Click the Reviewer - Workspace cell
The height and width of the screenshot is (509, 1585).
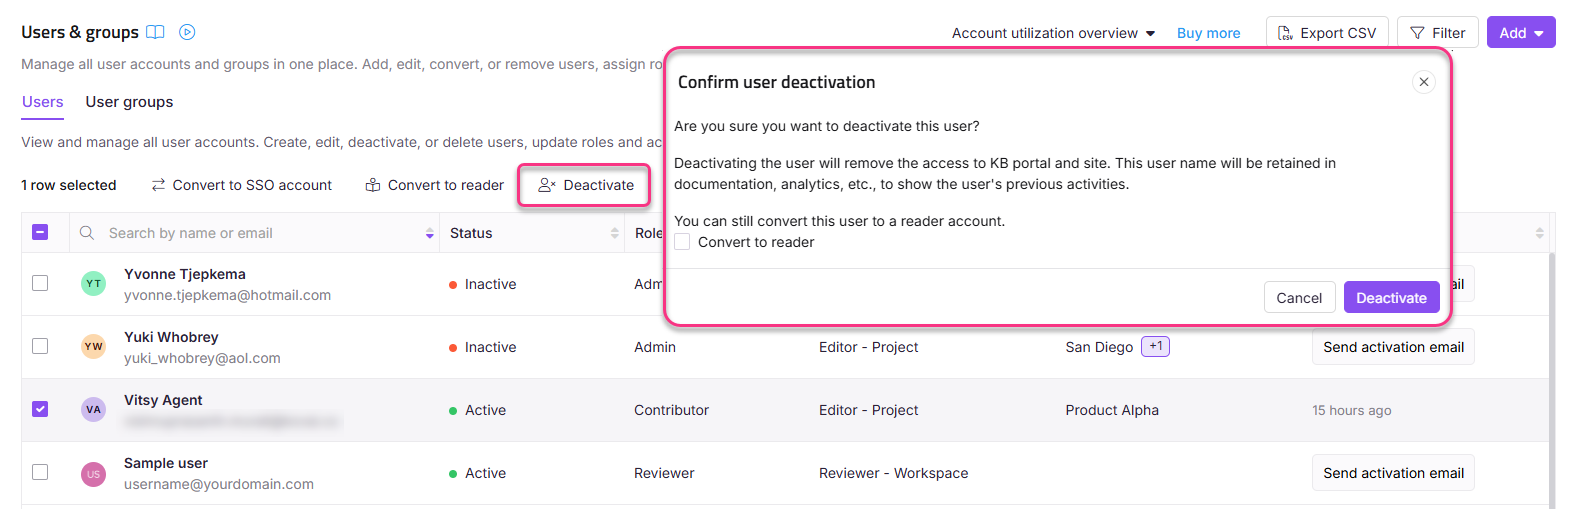pyautogui.click(x=893, y=473)
